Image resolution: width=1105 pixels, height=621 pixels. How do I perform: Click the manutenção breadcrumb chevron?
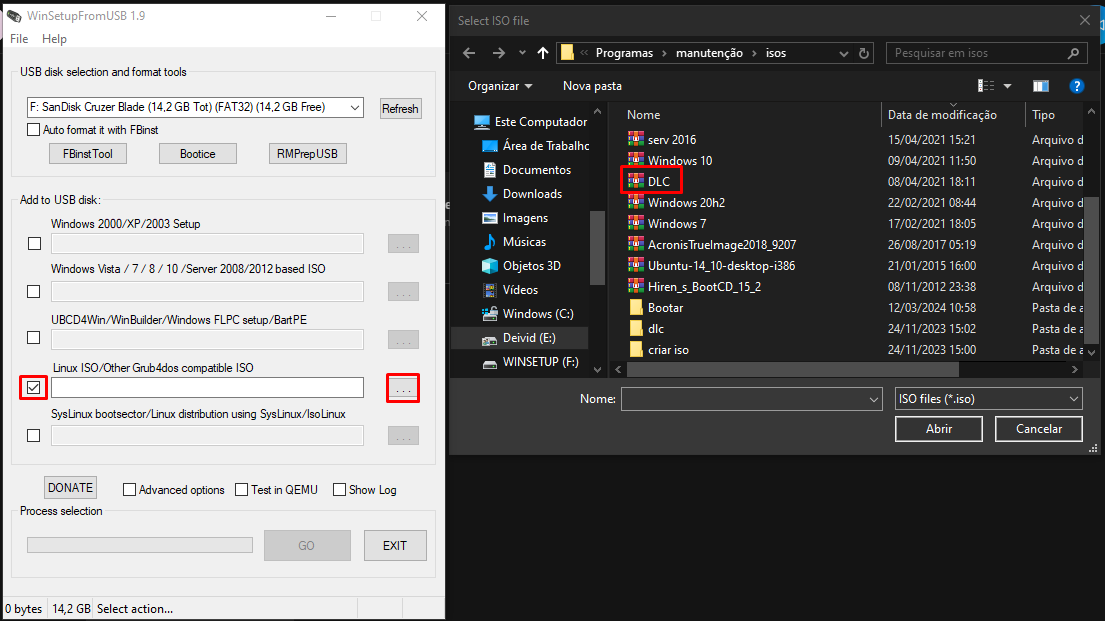click(x=754, y=53)
